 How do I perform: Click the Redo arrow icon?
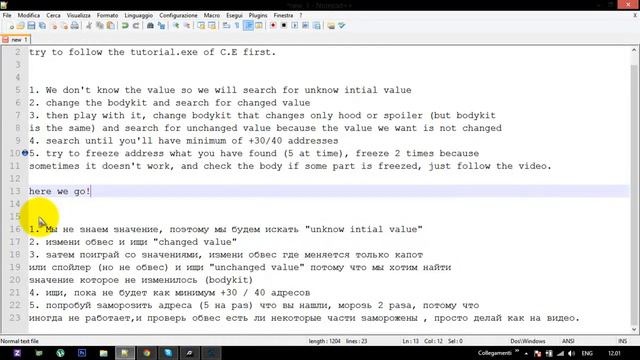click(x=136, y=26)
